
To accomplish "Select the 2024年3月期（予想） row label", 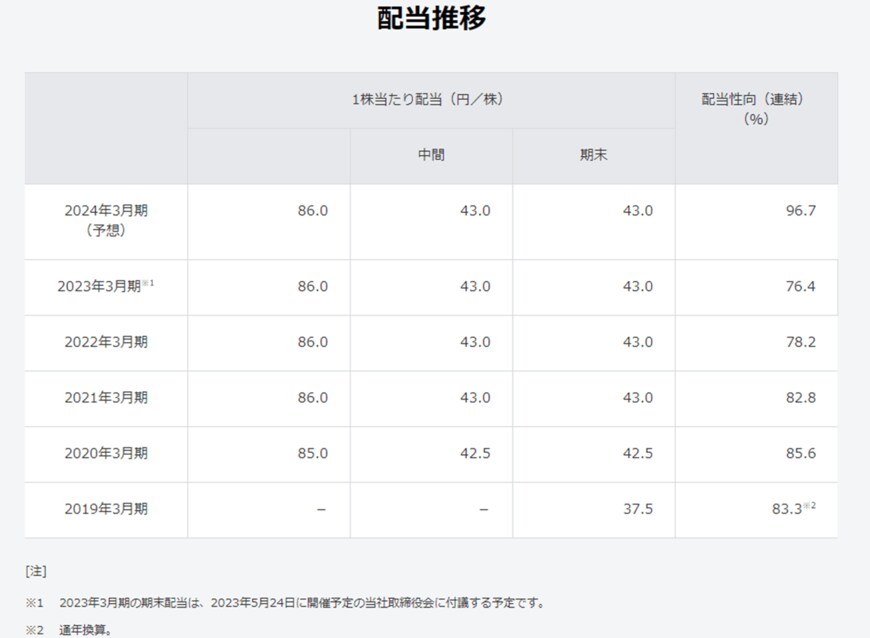I will pos(106,222).
